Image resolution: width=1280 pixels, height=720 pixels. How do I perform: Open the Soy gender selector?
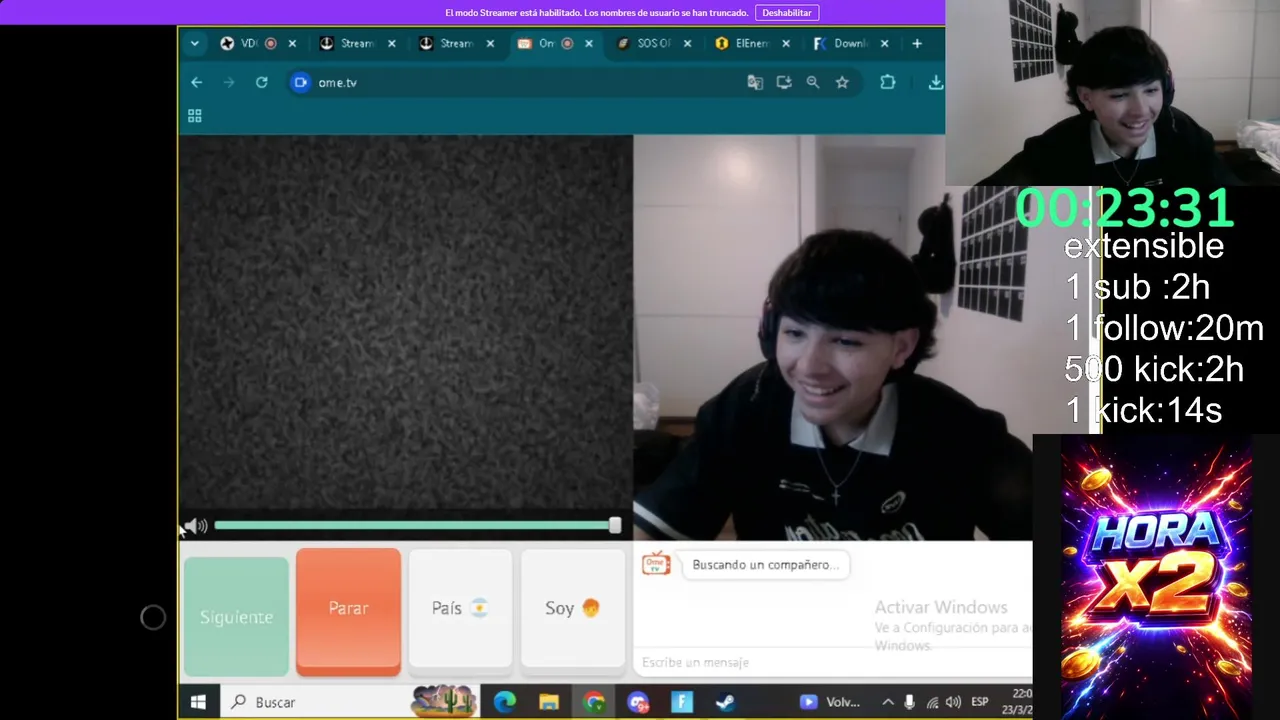click(x=572, y=608)
